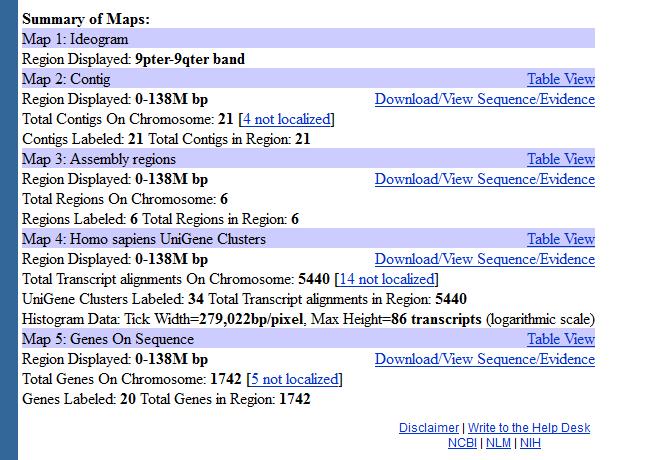Open Table View for Map 3: Assembly regions
This screenshot has width=649, height=460.
tap(561, 159)
